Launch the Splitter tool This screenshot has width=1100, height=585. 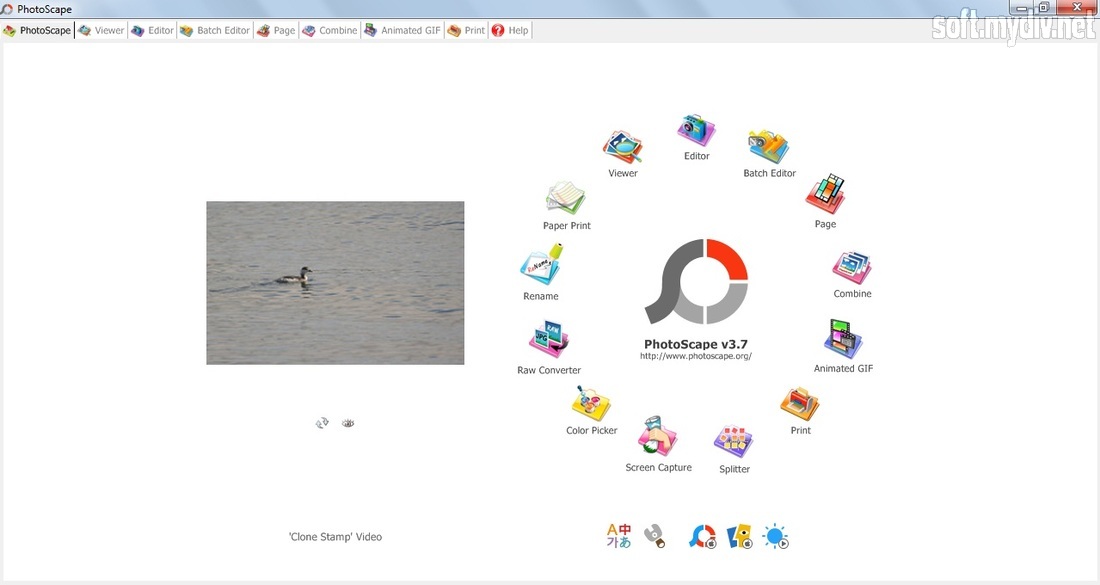[x=734, y=442]
